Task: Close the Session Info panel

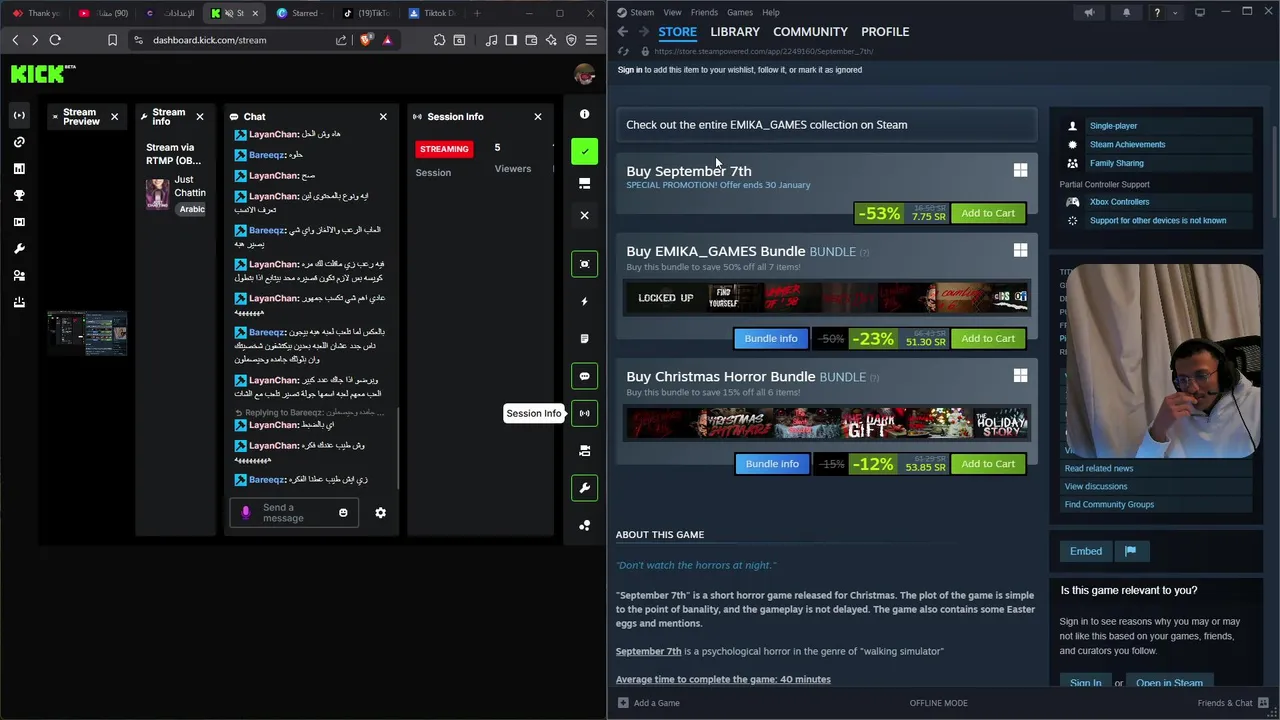Action: [538, 117]
